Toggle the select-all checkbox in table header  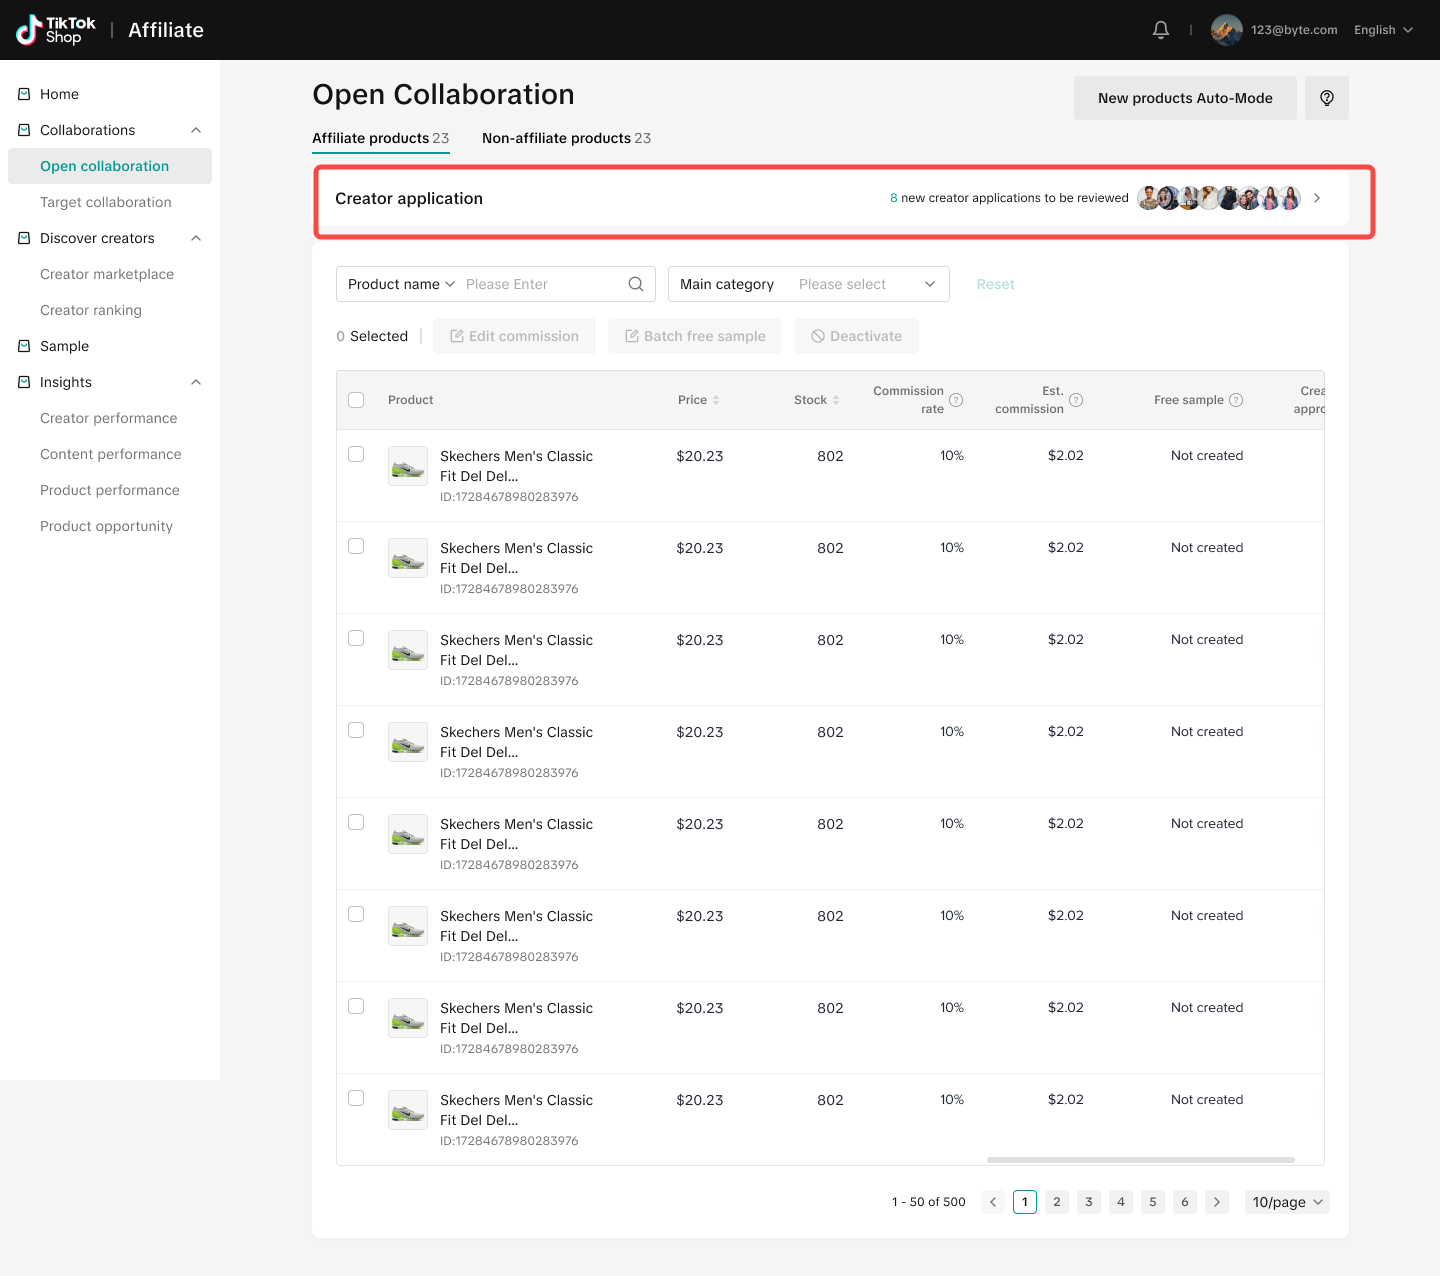point(356,400)
